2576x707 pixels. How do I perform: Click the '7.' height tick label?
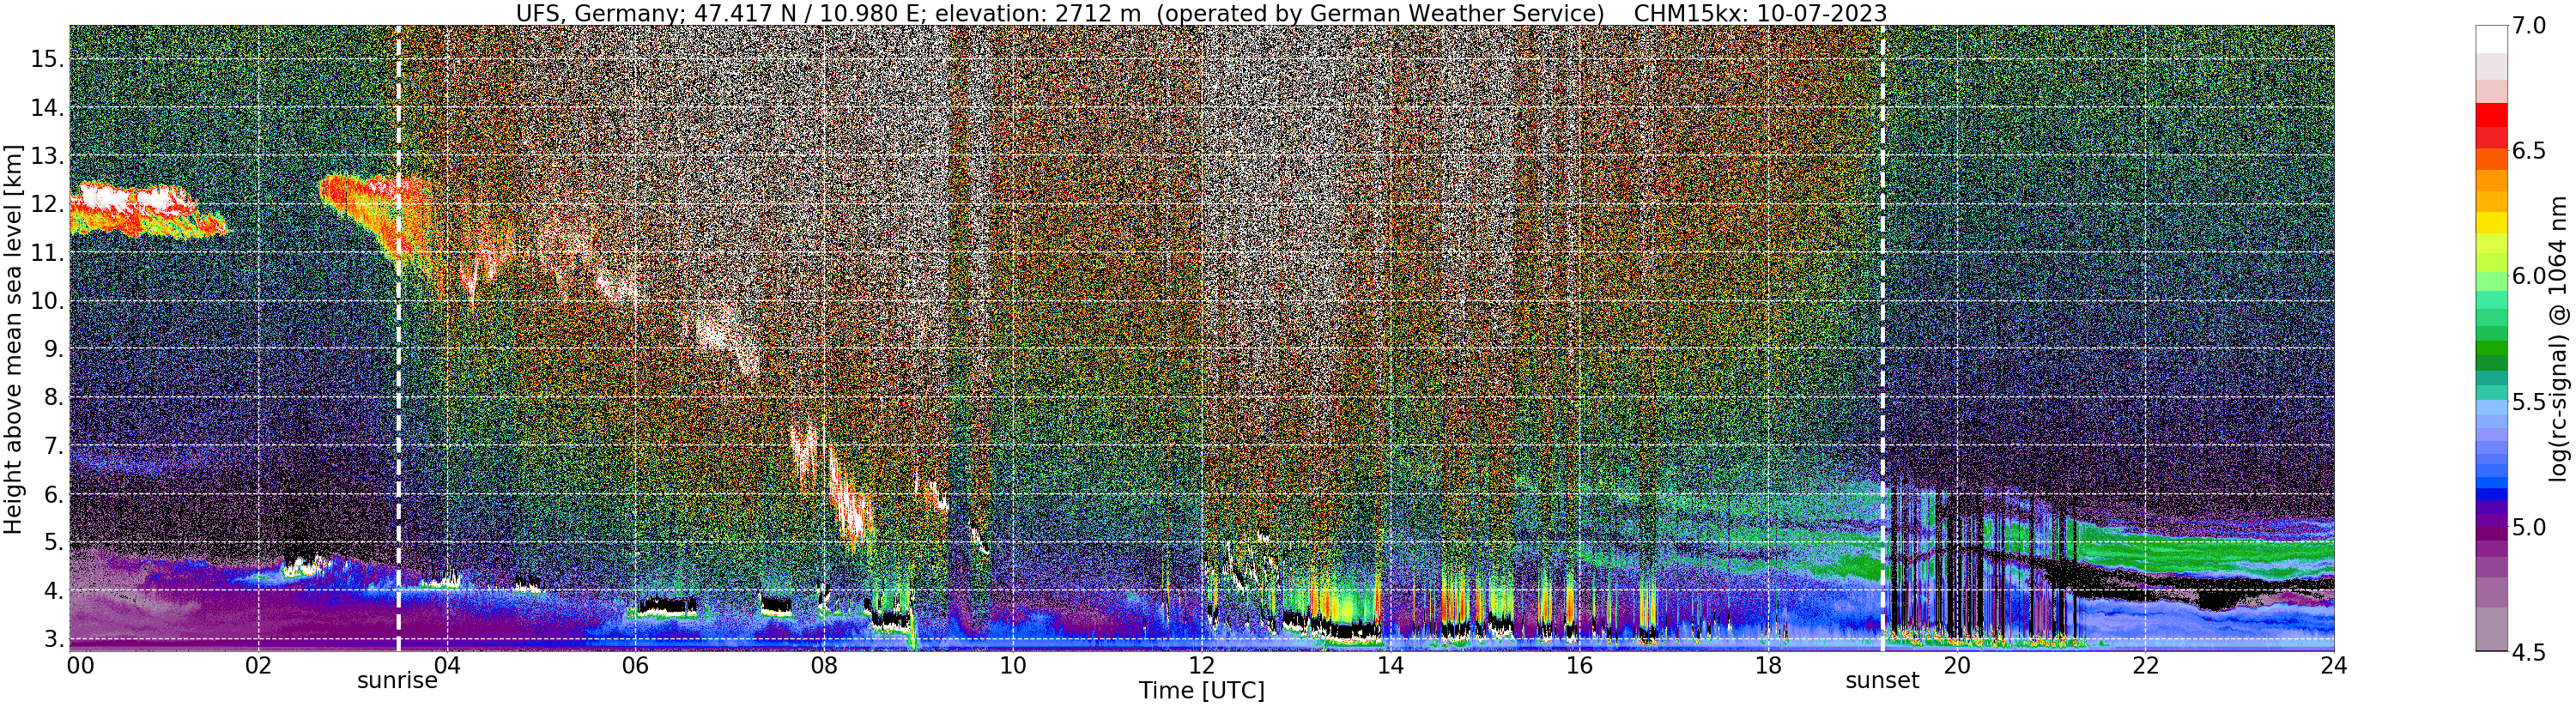(54, 446)
